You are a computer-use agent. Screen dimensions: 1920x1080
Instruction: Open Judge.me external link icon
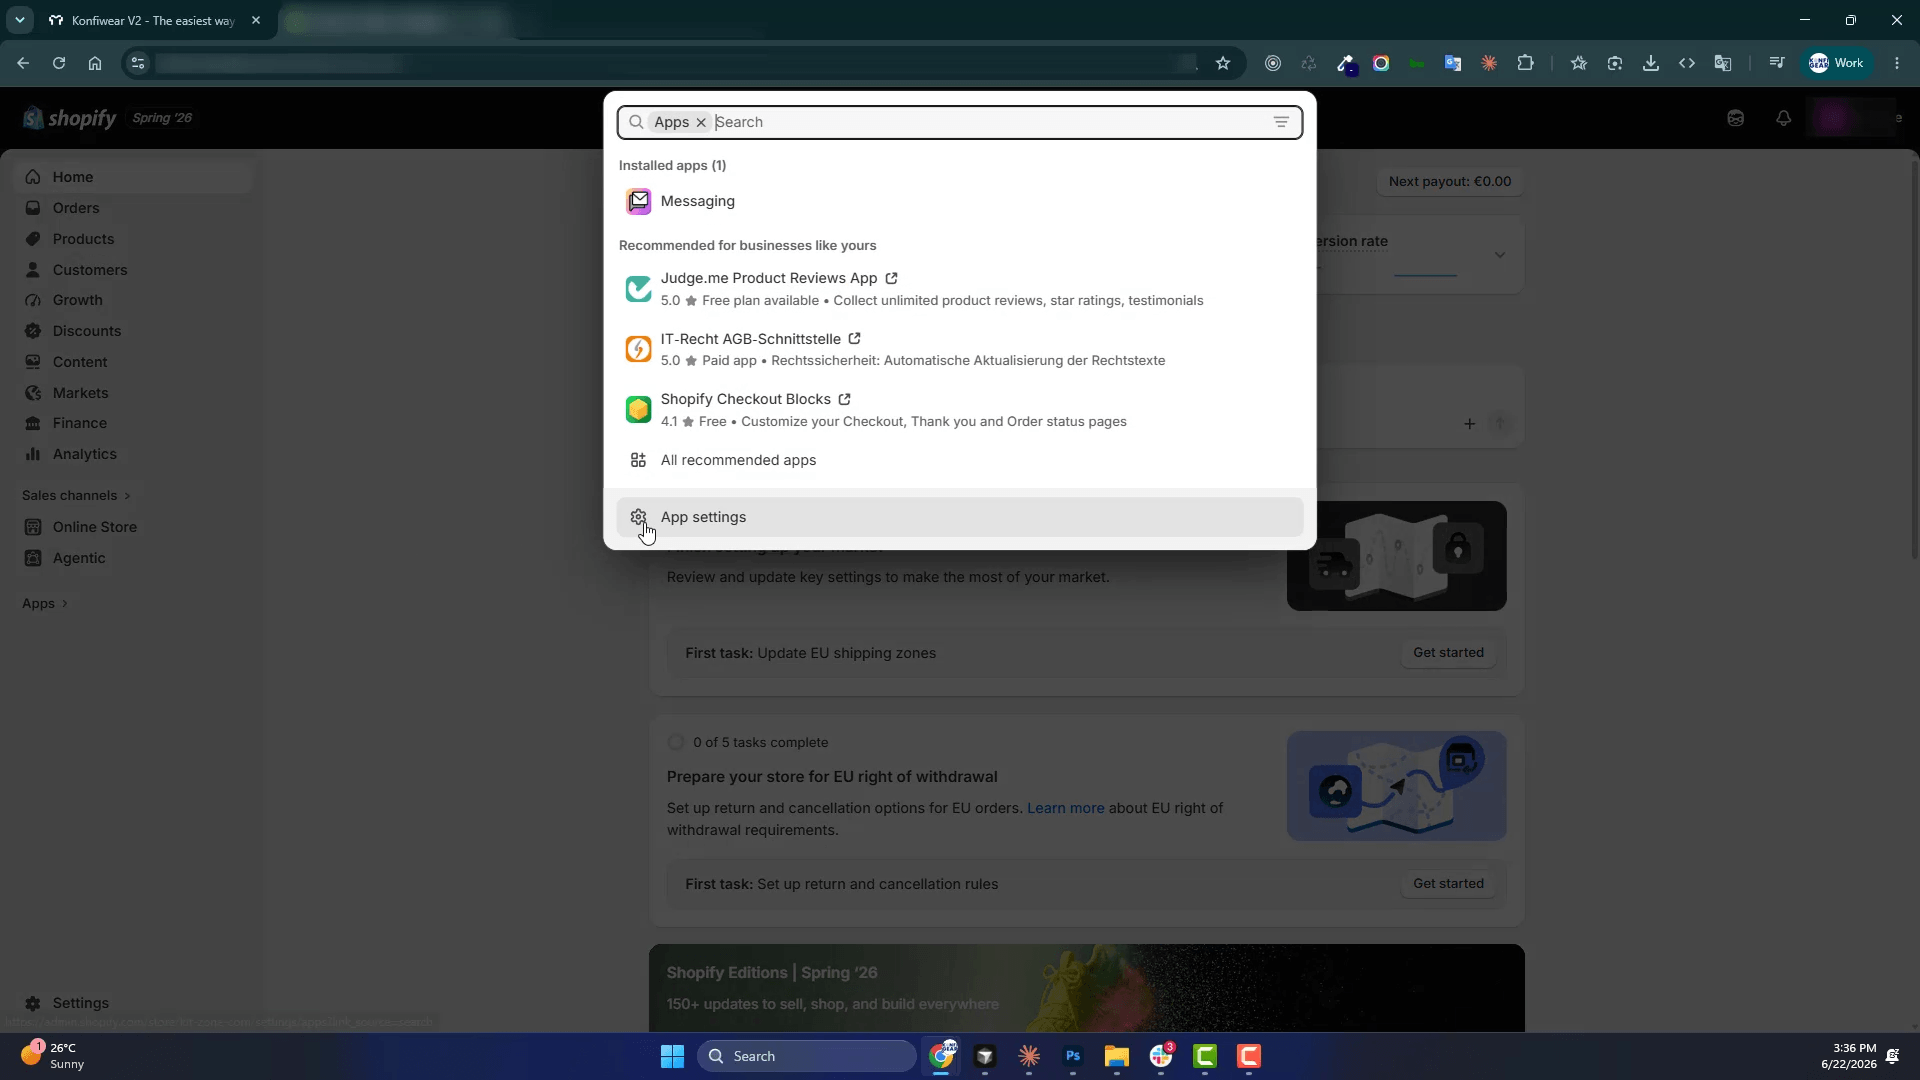(891, 278)
